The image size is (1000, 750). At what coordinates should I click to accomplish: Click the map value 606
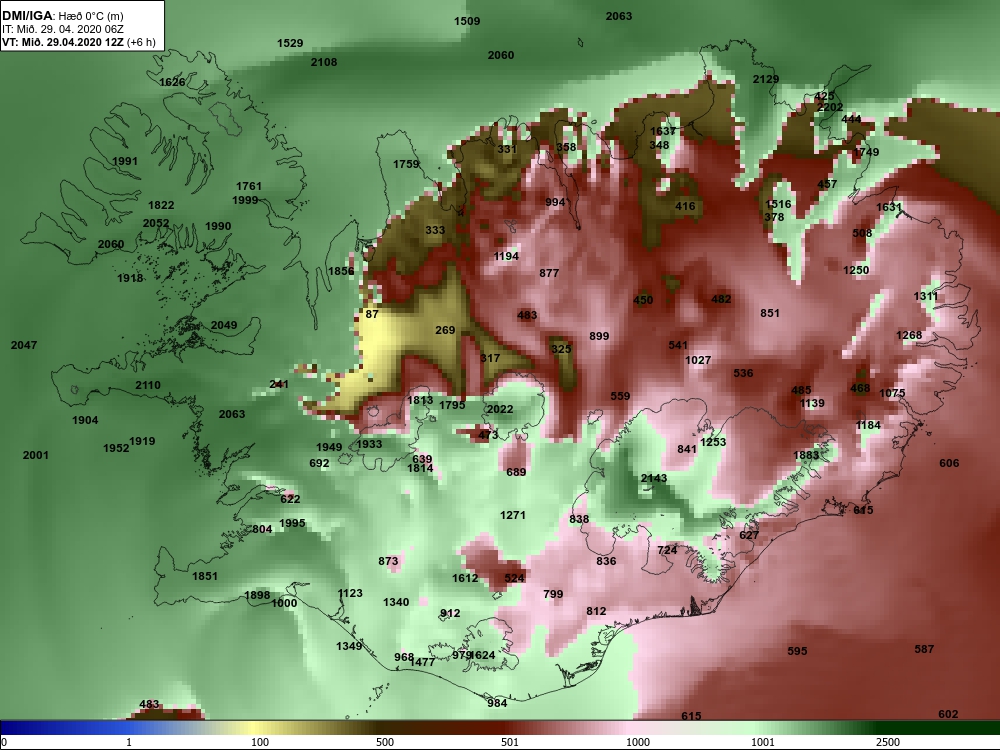click(x=949, y=463)
